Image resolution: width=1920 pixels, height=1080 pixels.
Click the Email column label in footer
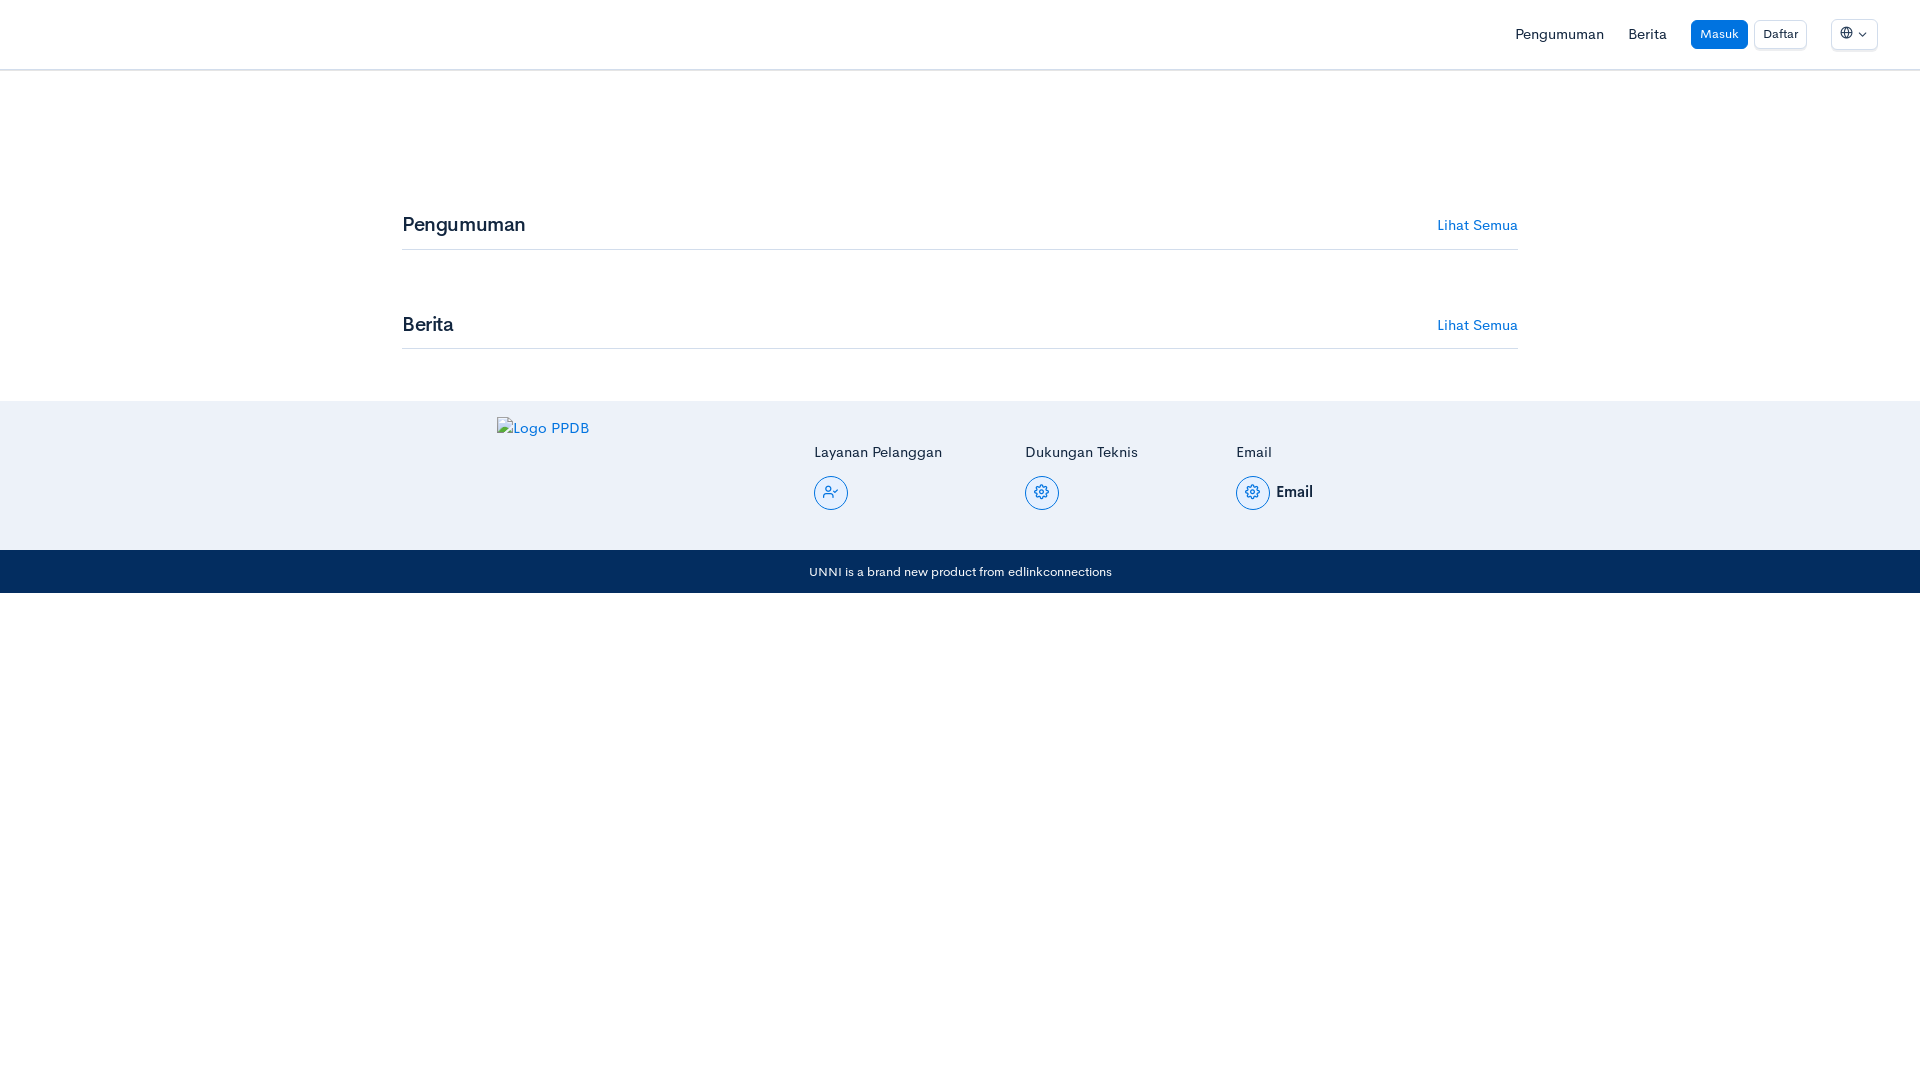(1253, 452)
